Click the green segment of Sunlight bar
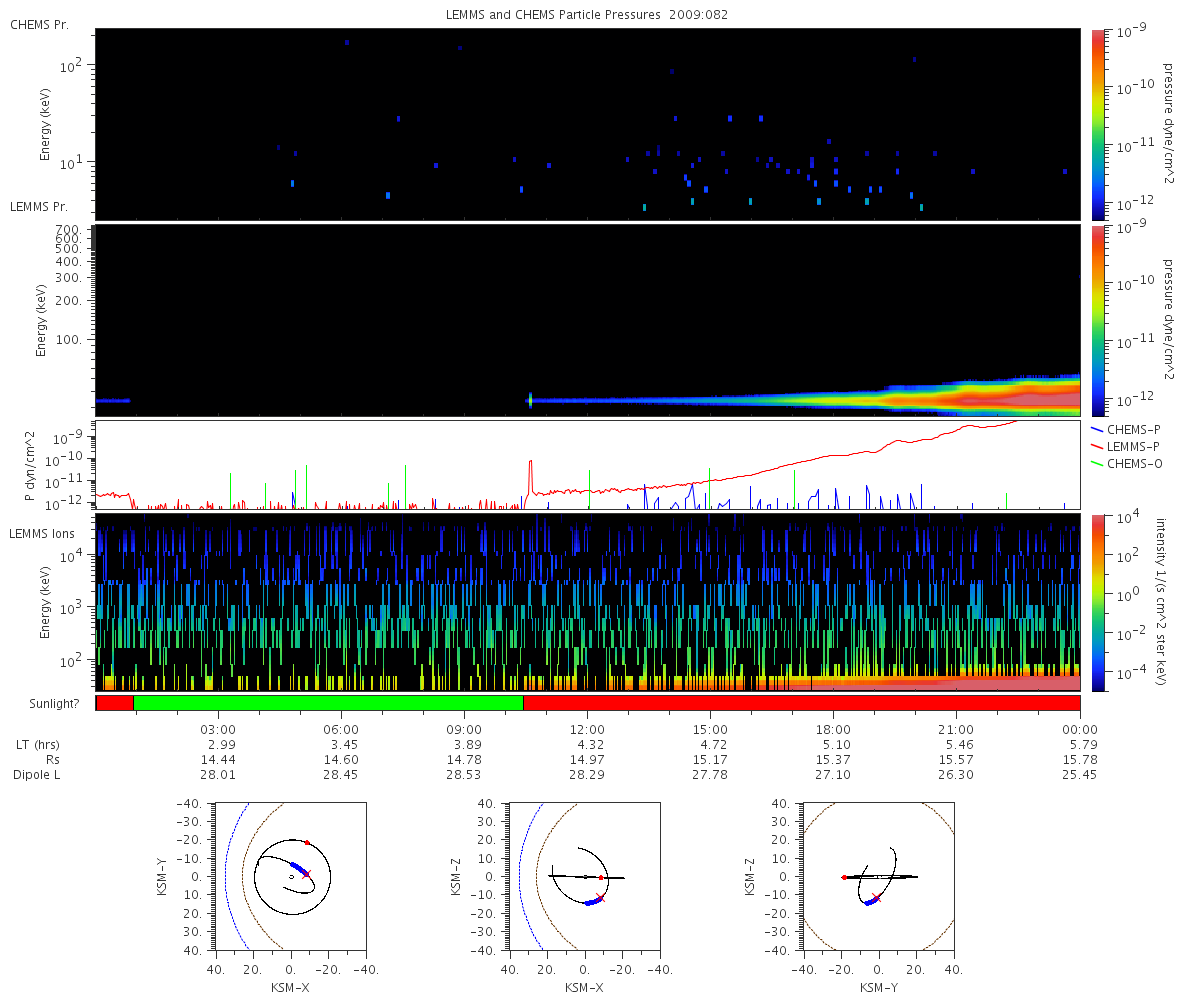The height and width of the screenshot is (1000, 1200). (328, 703)
